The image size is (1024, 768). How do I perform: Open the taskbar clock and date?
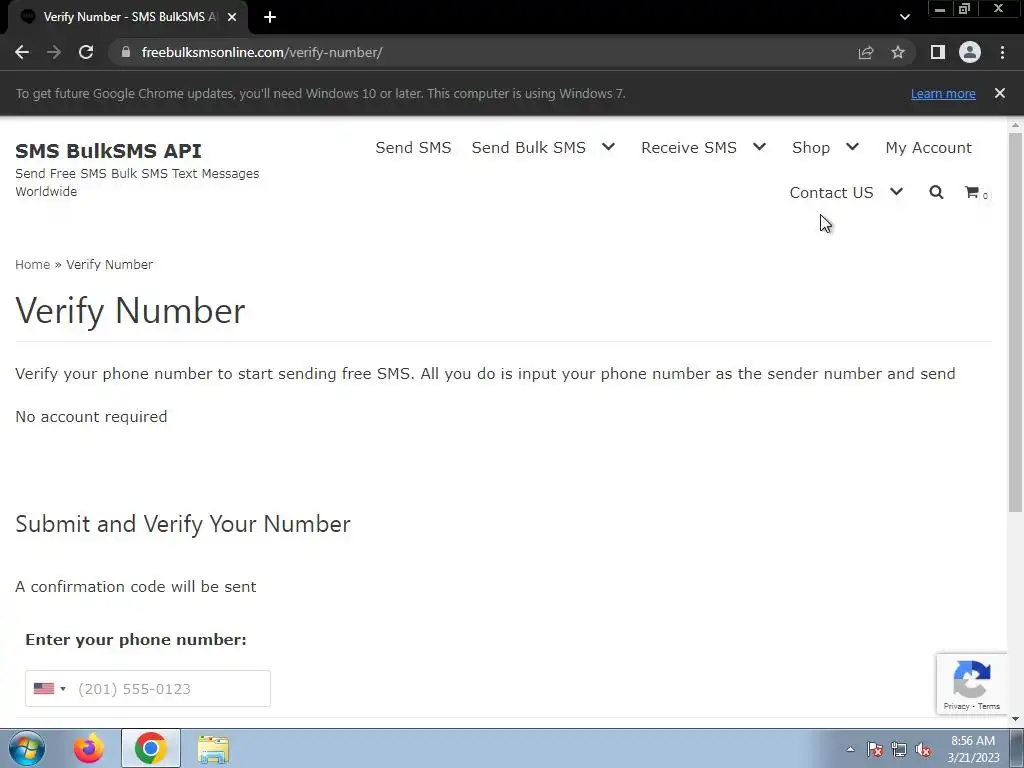973,749
